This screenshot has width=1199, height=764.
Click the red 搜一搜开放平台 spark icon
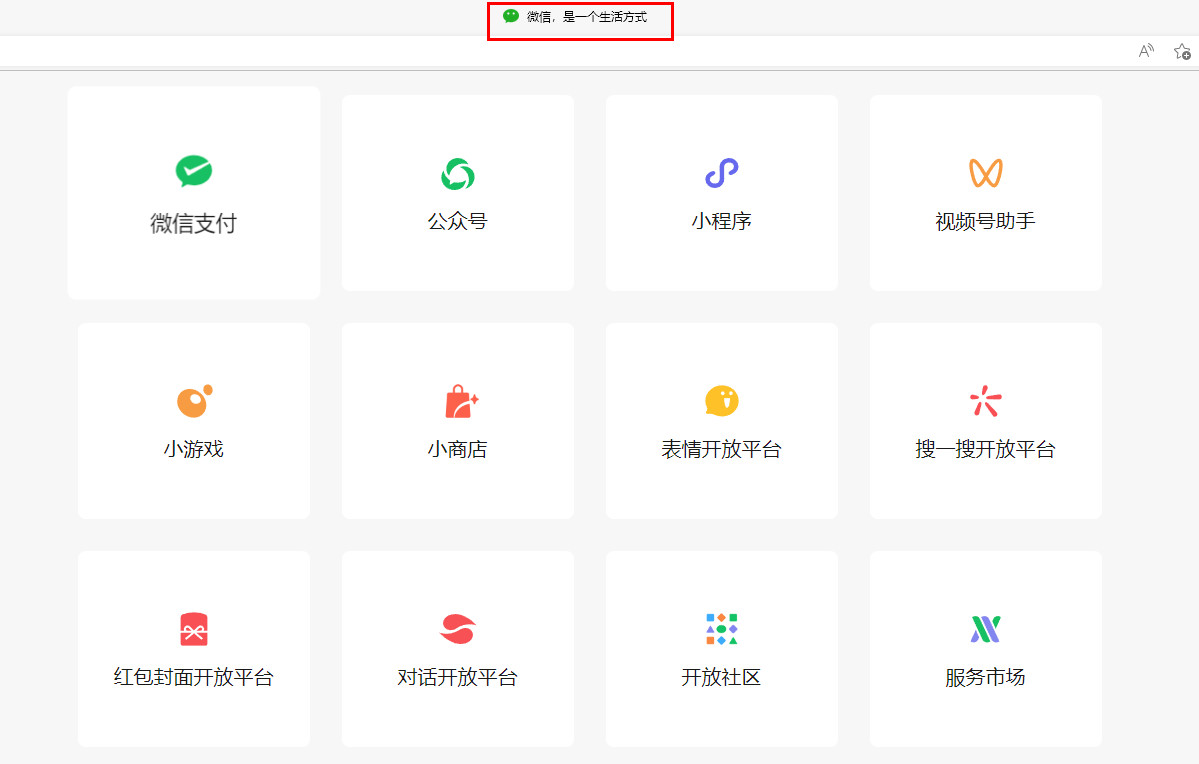pyautogui.click(x=986, y=401)
